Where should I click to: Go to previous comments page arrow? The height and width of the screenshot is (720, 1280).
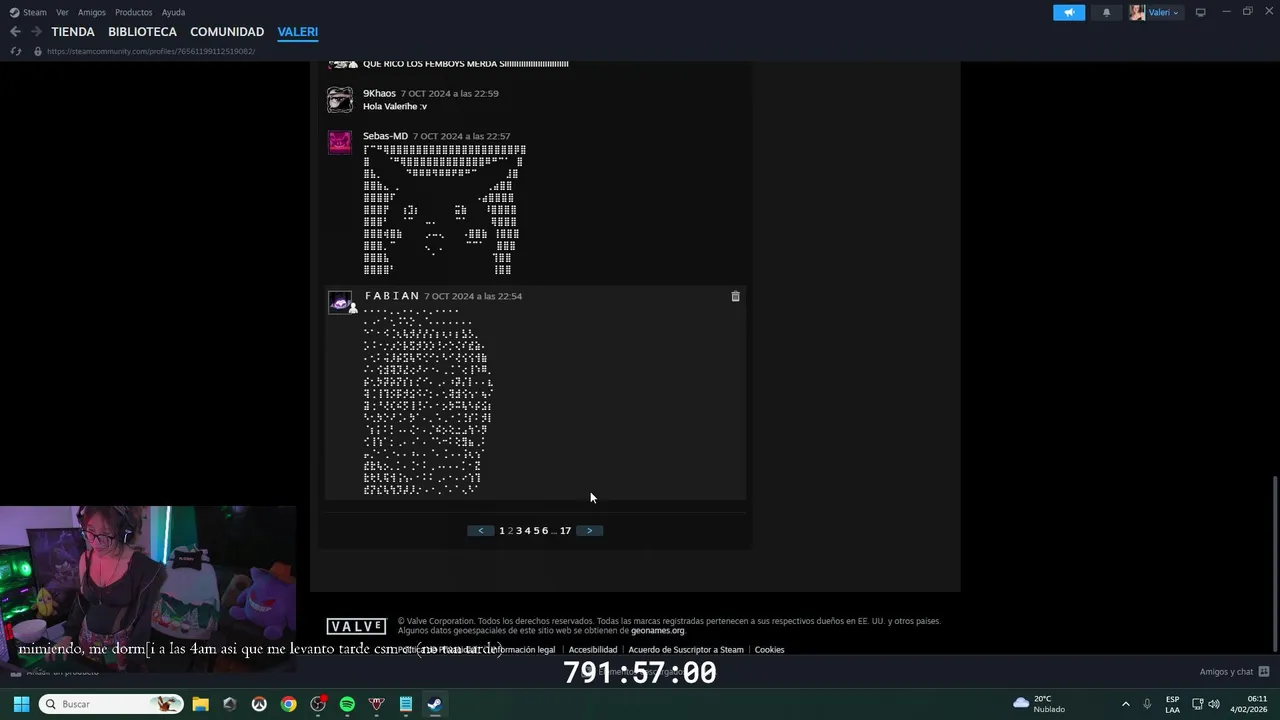pos(480,531)
